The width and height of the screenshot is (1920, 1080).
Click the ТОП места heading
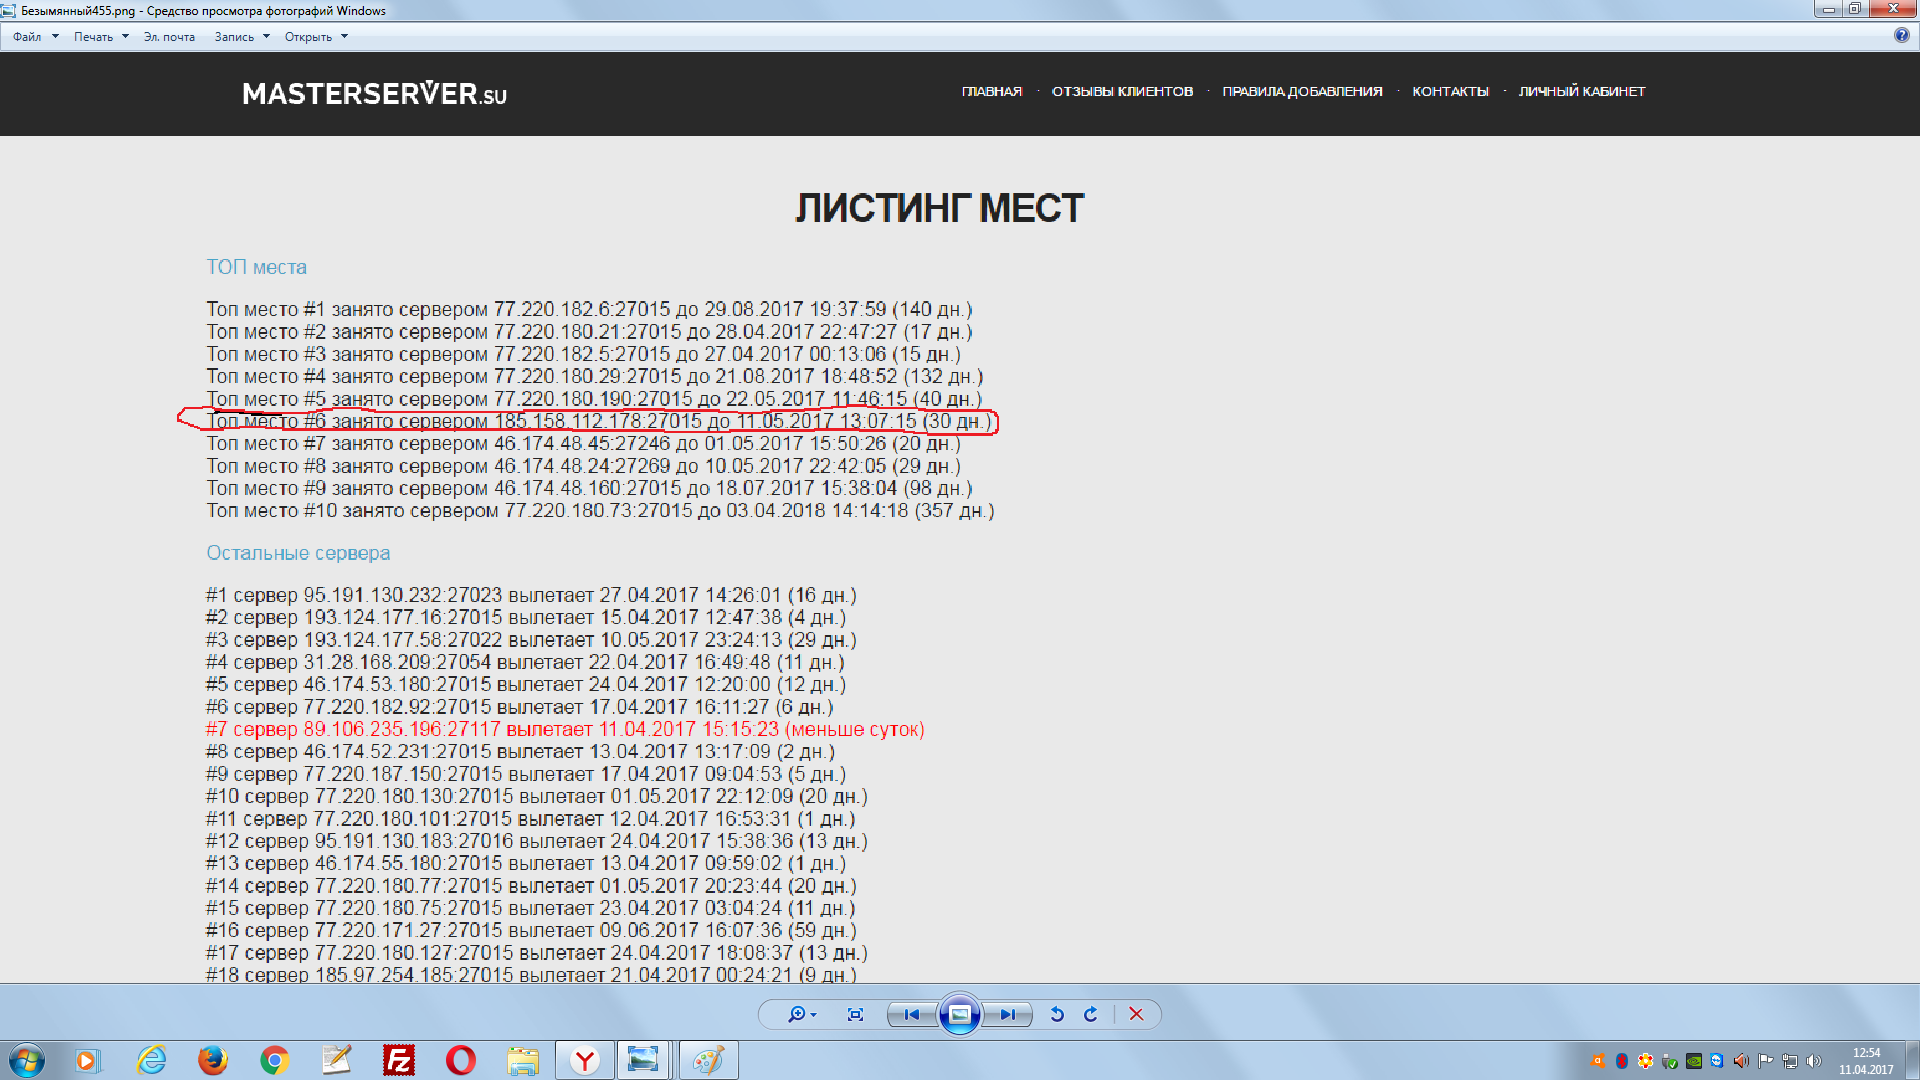[256, 267]
